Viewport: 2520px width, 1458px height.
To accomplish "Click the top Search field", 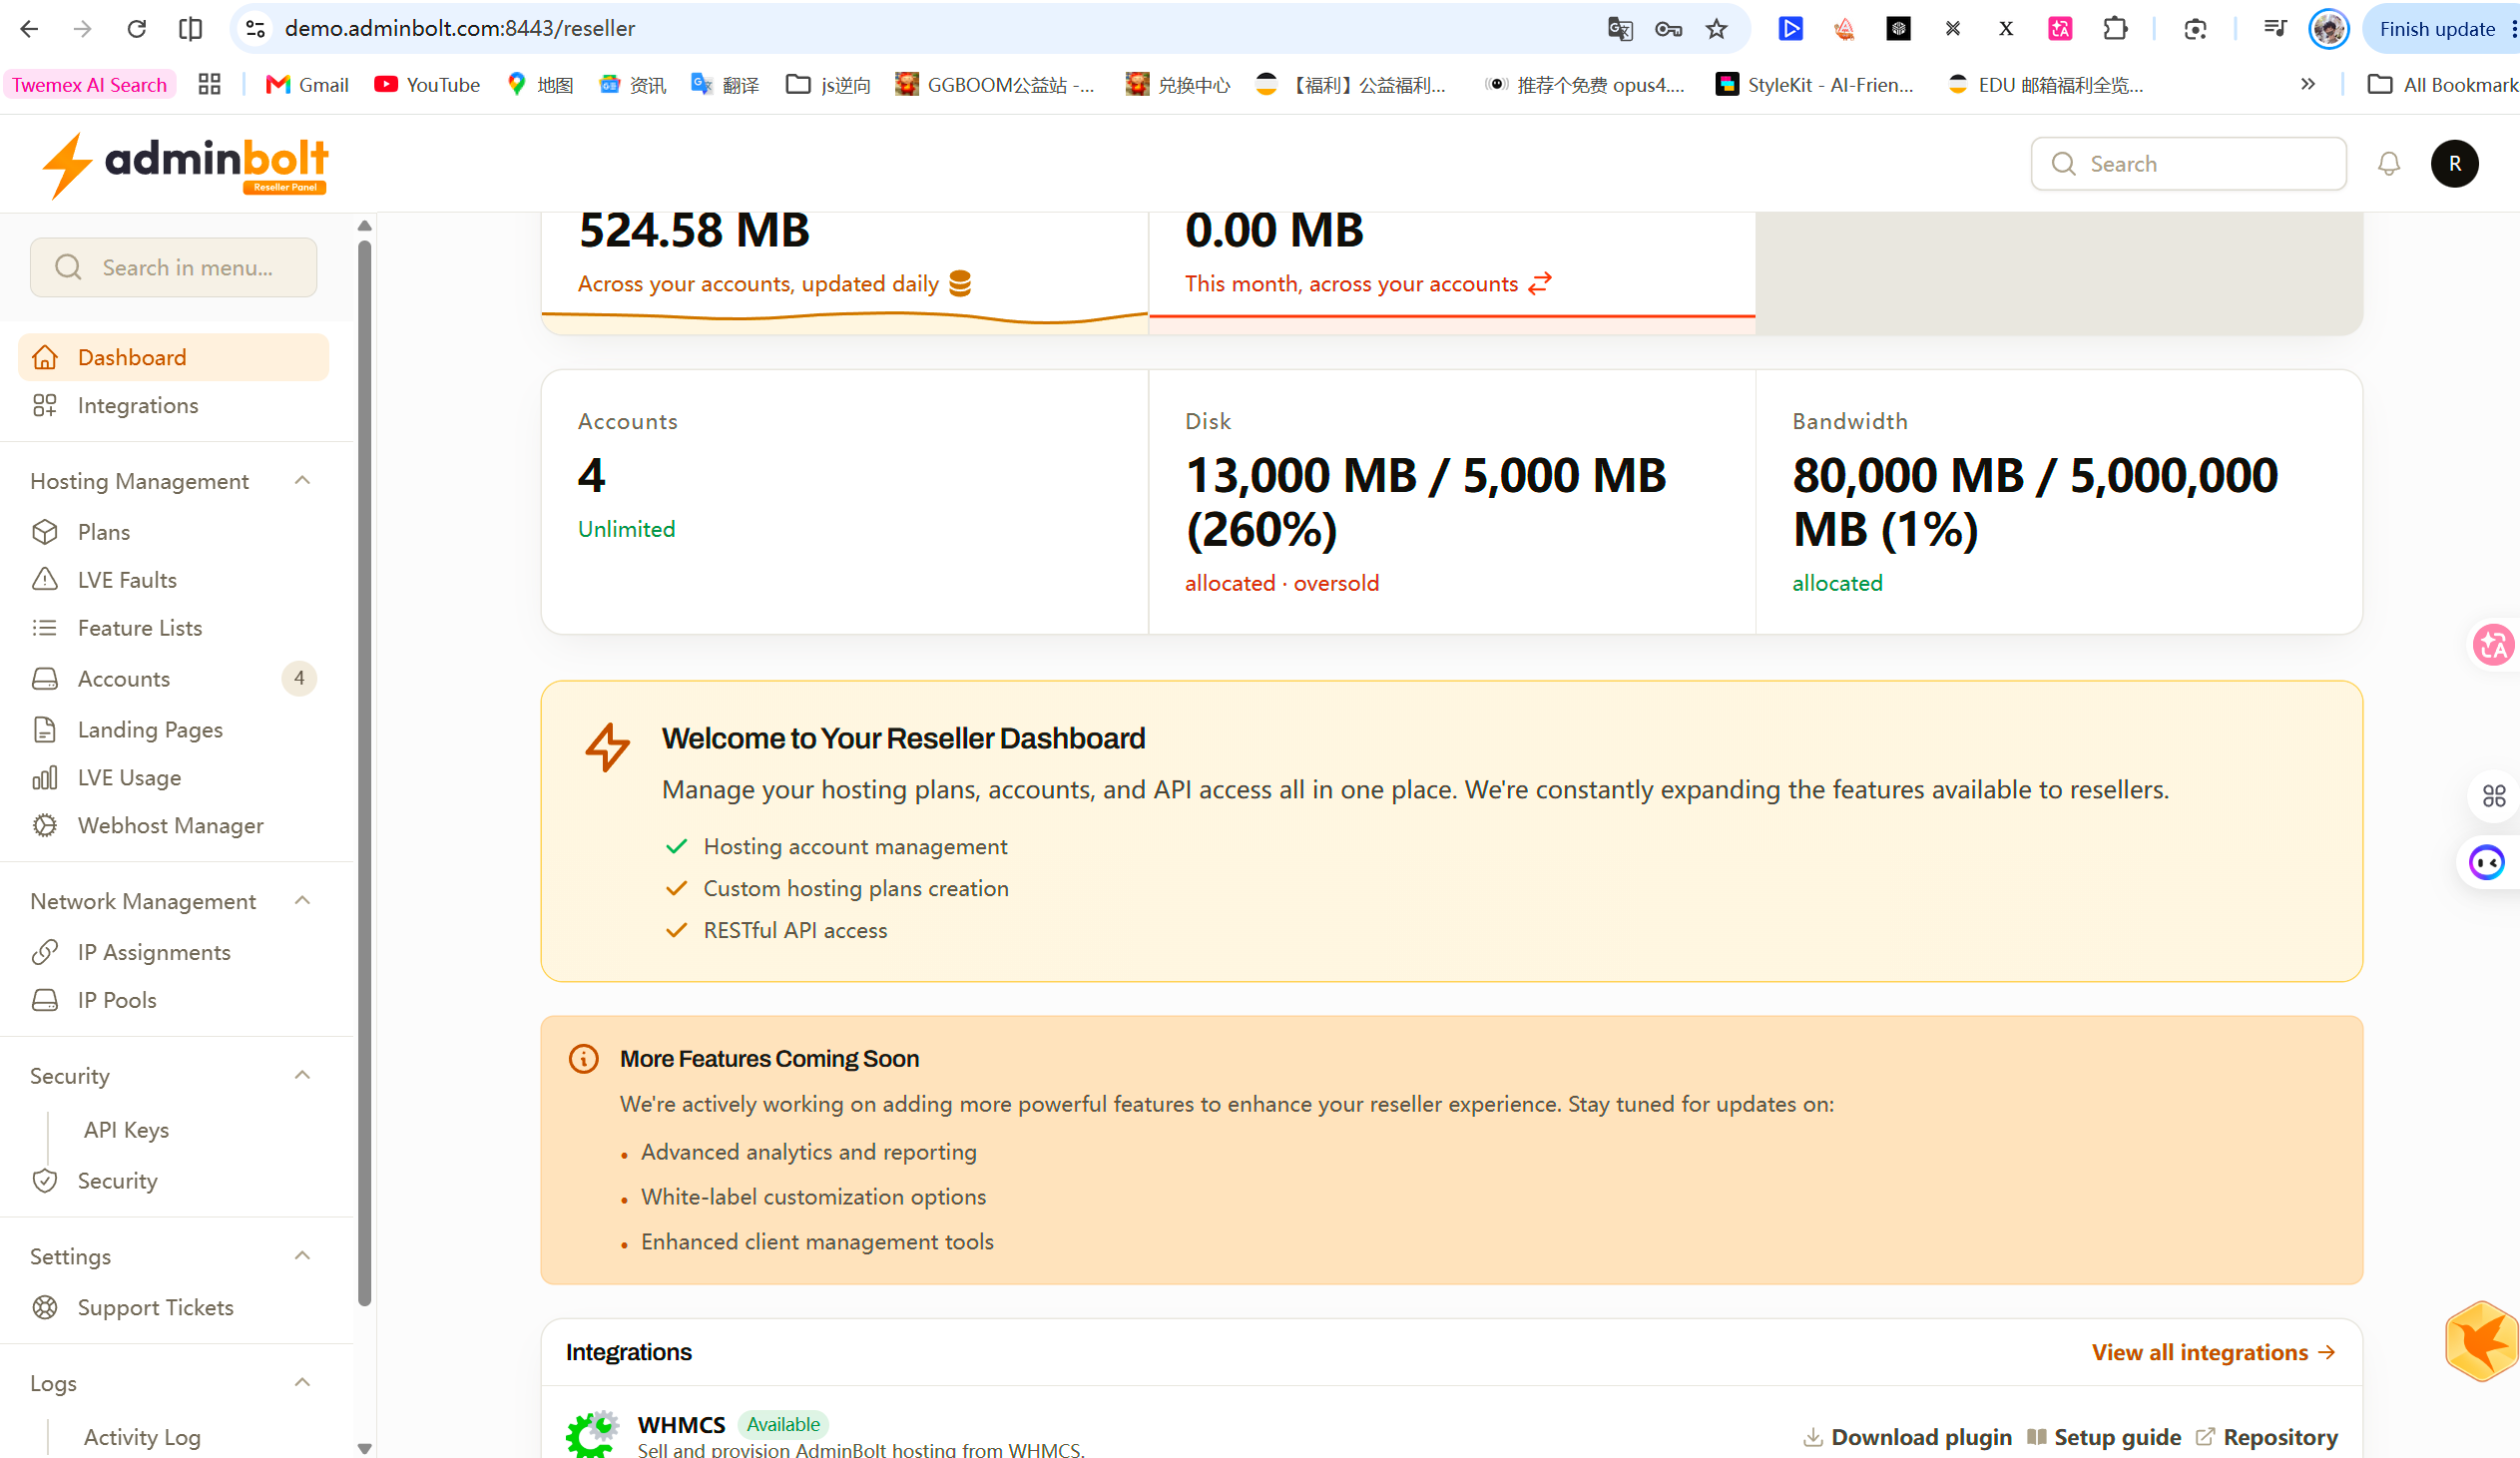I will pos(2188,164).
